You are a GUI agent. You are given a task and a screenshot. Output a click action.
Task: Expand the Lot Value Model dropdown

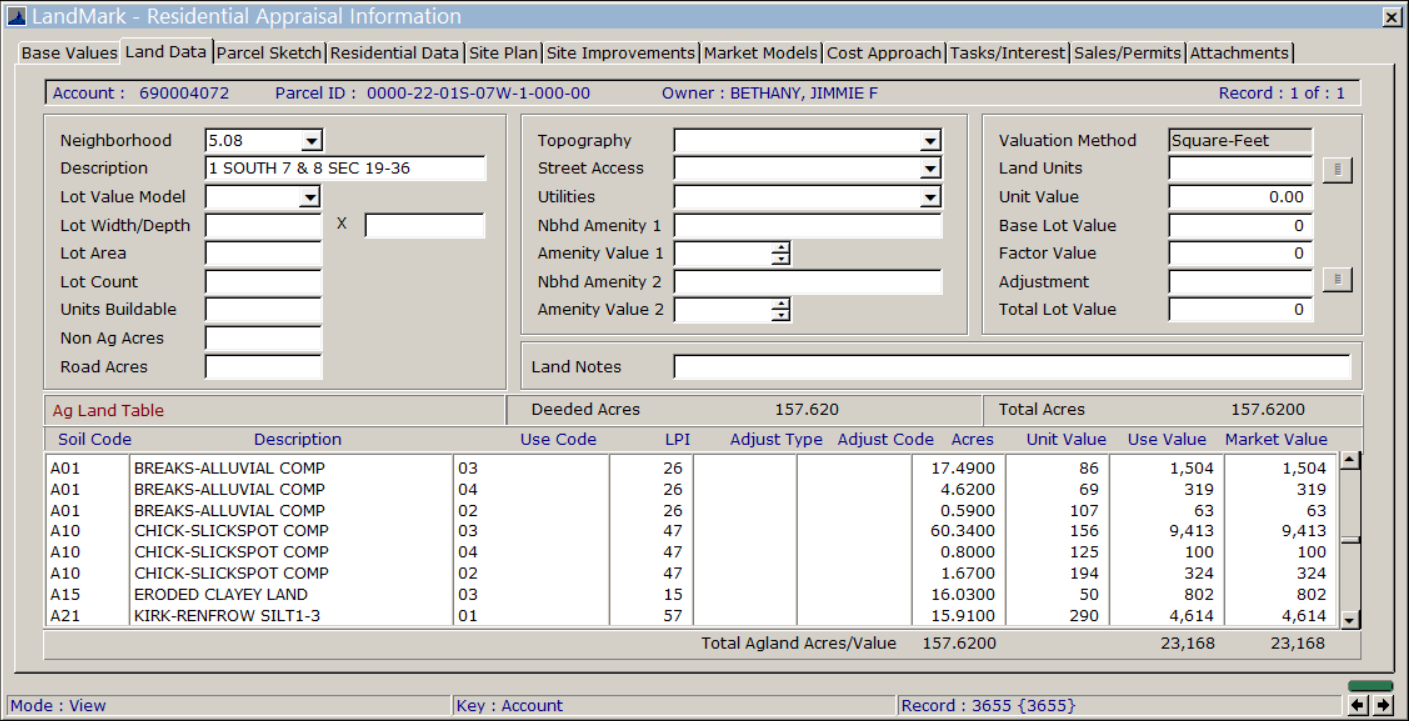pos(310,198)
